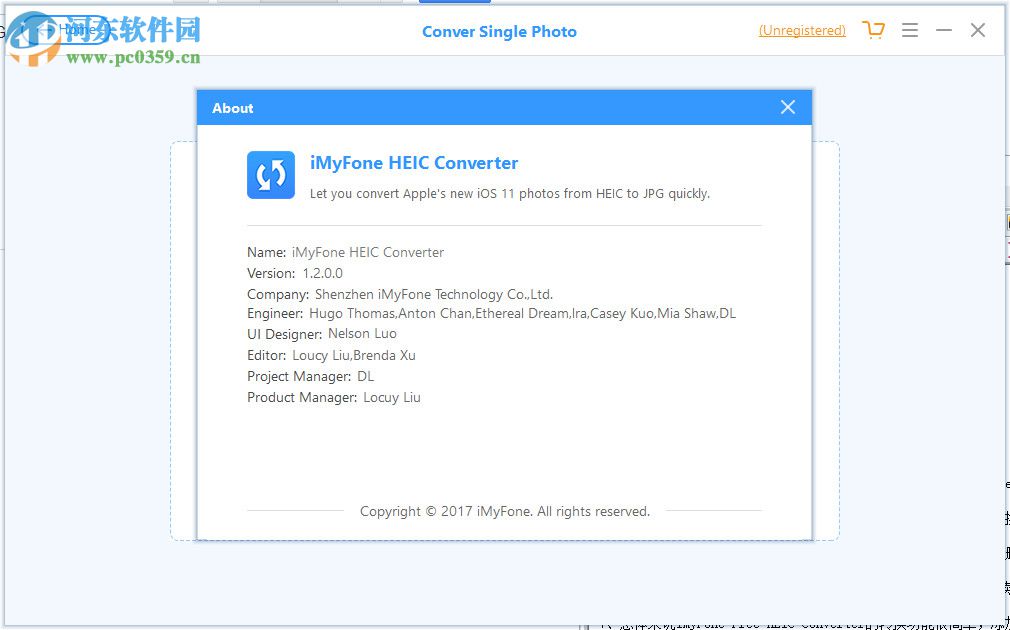Minimize the application window
Image resolution: width=1010 pixels, height=630 pixels.
[x=944, y=30]
